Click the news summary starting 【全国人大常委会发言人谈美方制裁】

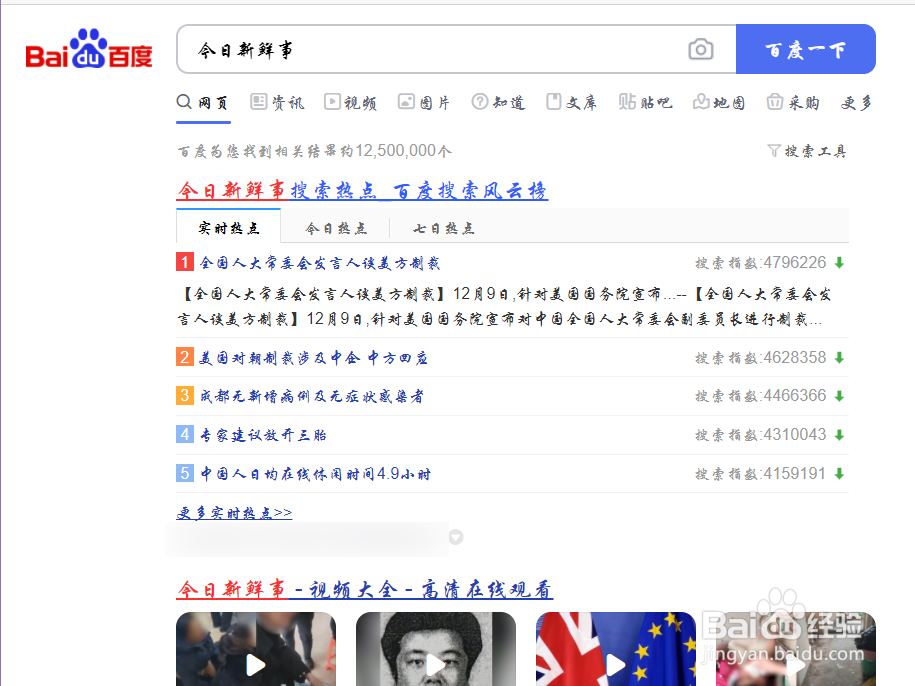tap(504, 307)
